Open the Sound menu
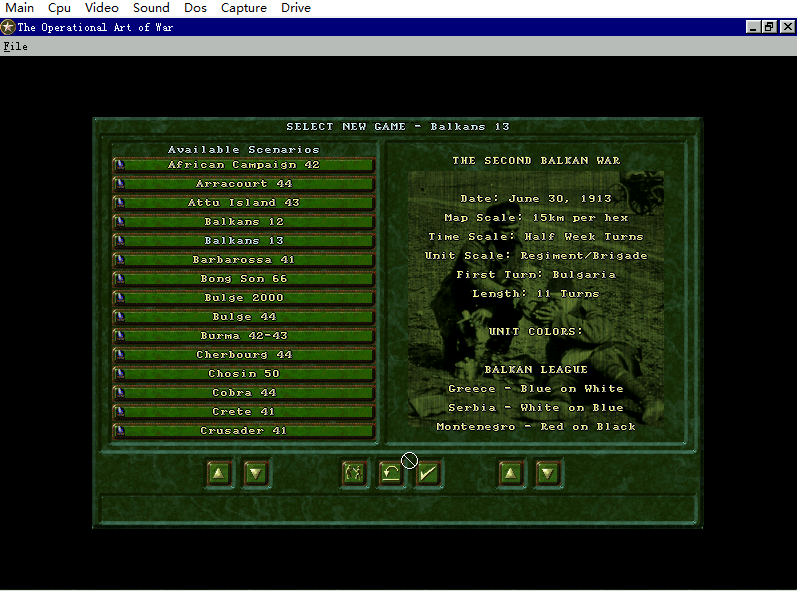This screenshot has width=797, height=591. click(x=151, y=8)
